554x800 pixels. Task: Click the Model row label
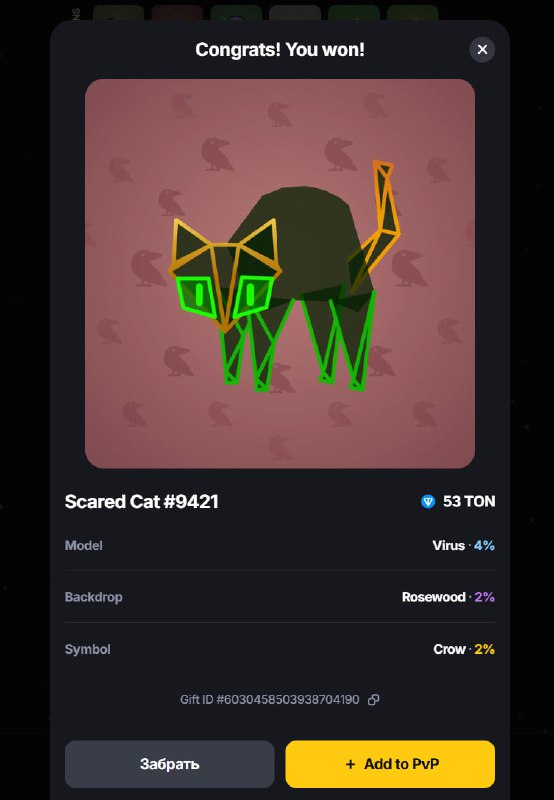pyautogui.click(x=84, y=545)
